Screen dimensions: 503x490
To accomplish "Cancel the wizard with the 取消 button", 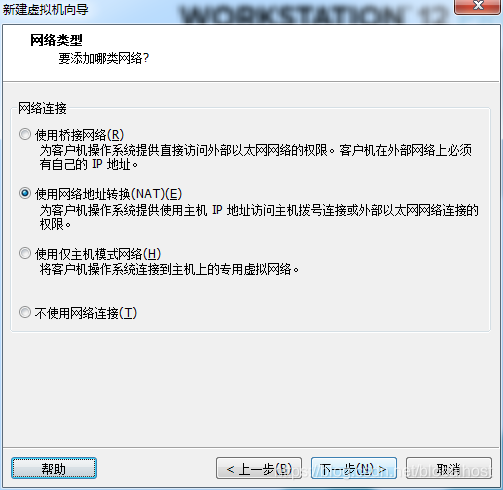I will pos(449,468).
